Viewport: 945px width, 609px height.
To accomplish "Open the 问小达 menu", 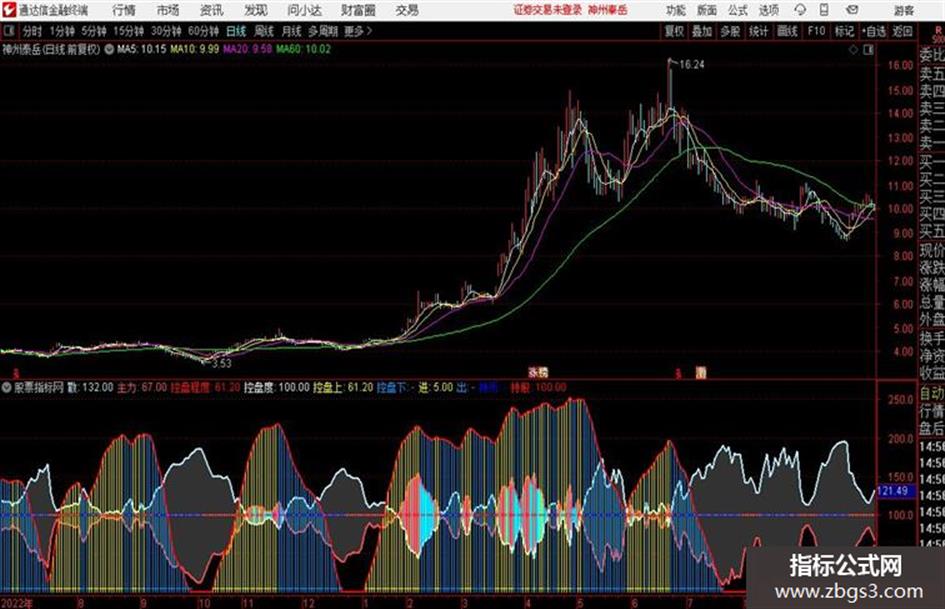I will pos(304,10).
